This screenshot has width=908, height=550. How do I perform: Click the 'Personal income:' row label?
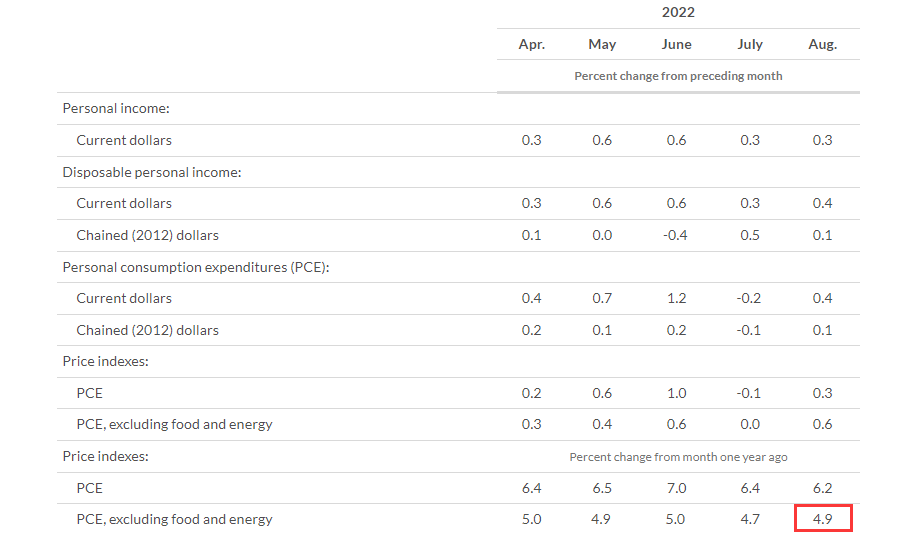[x=116, y=108]
